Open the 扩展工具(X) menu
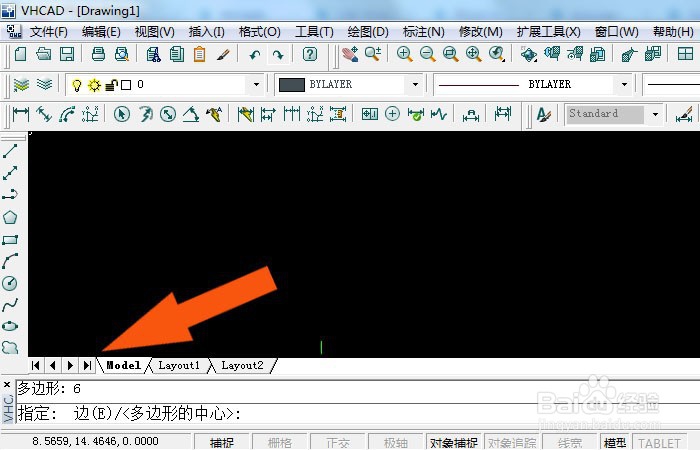Viewport: 700px width, 450px height. pos(549,32)
